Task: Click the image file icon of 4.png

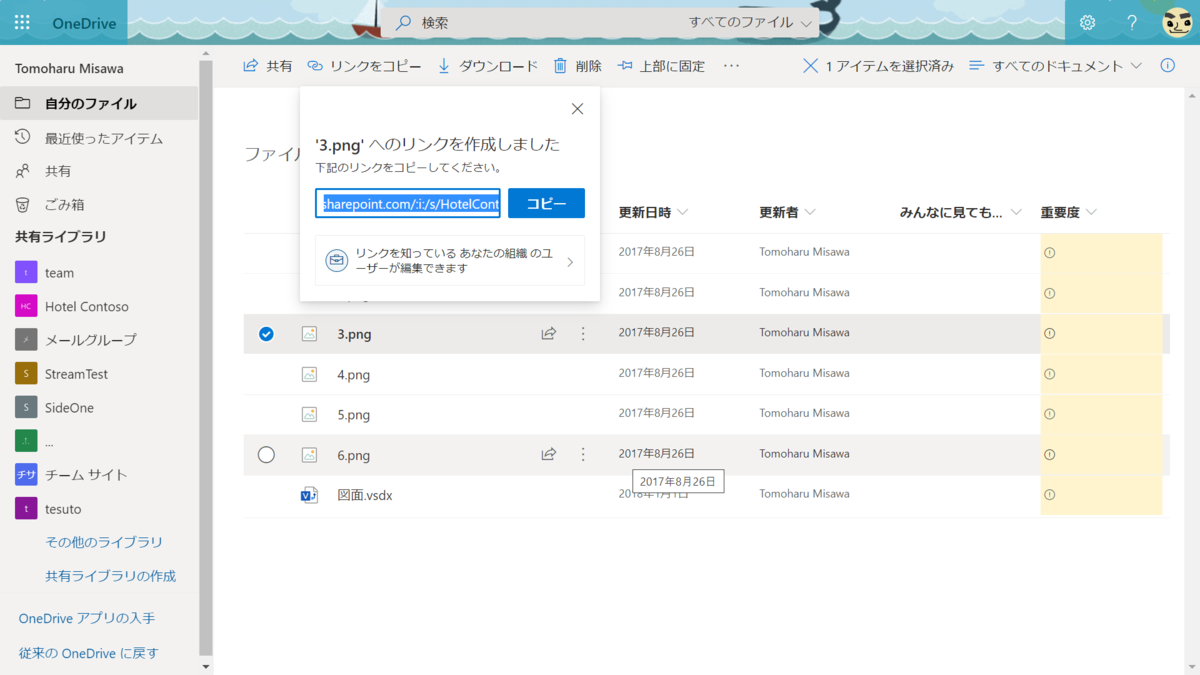Action: (310, 374)
